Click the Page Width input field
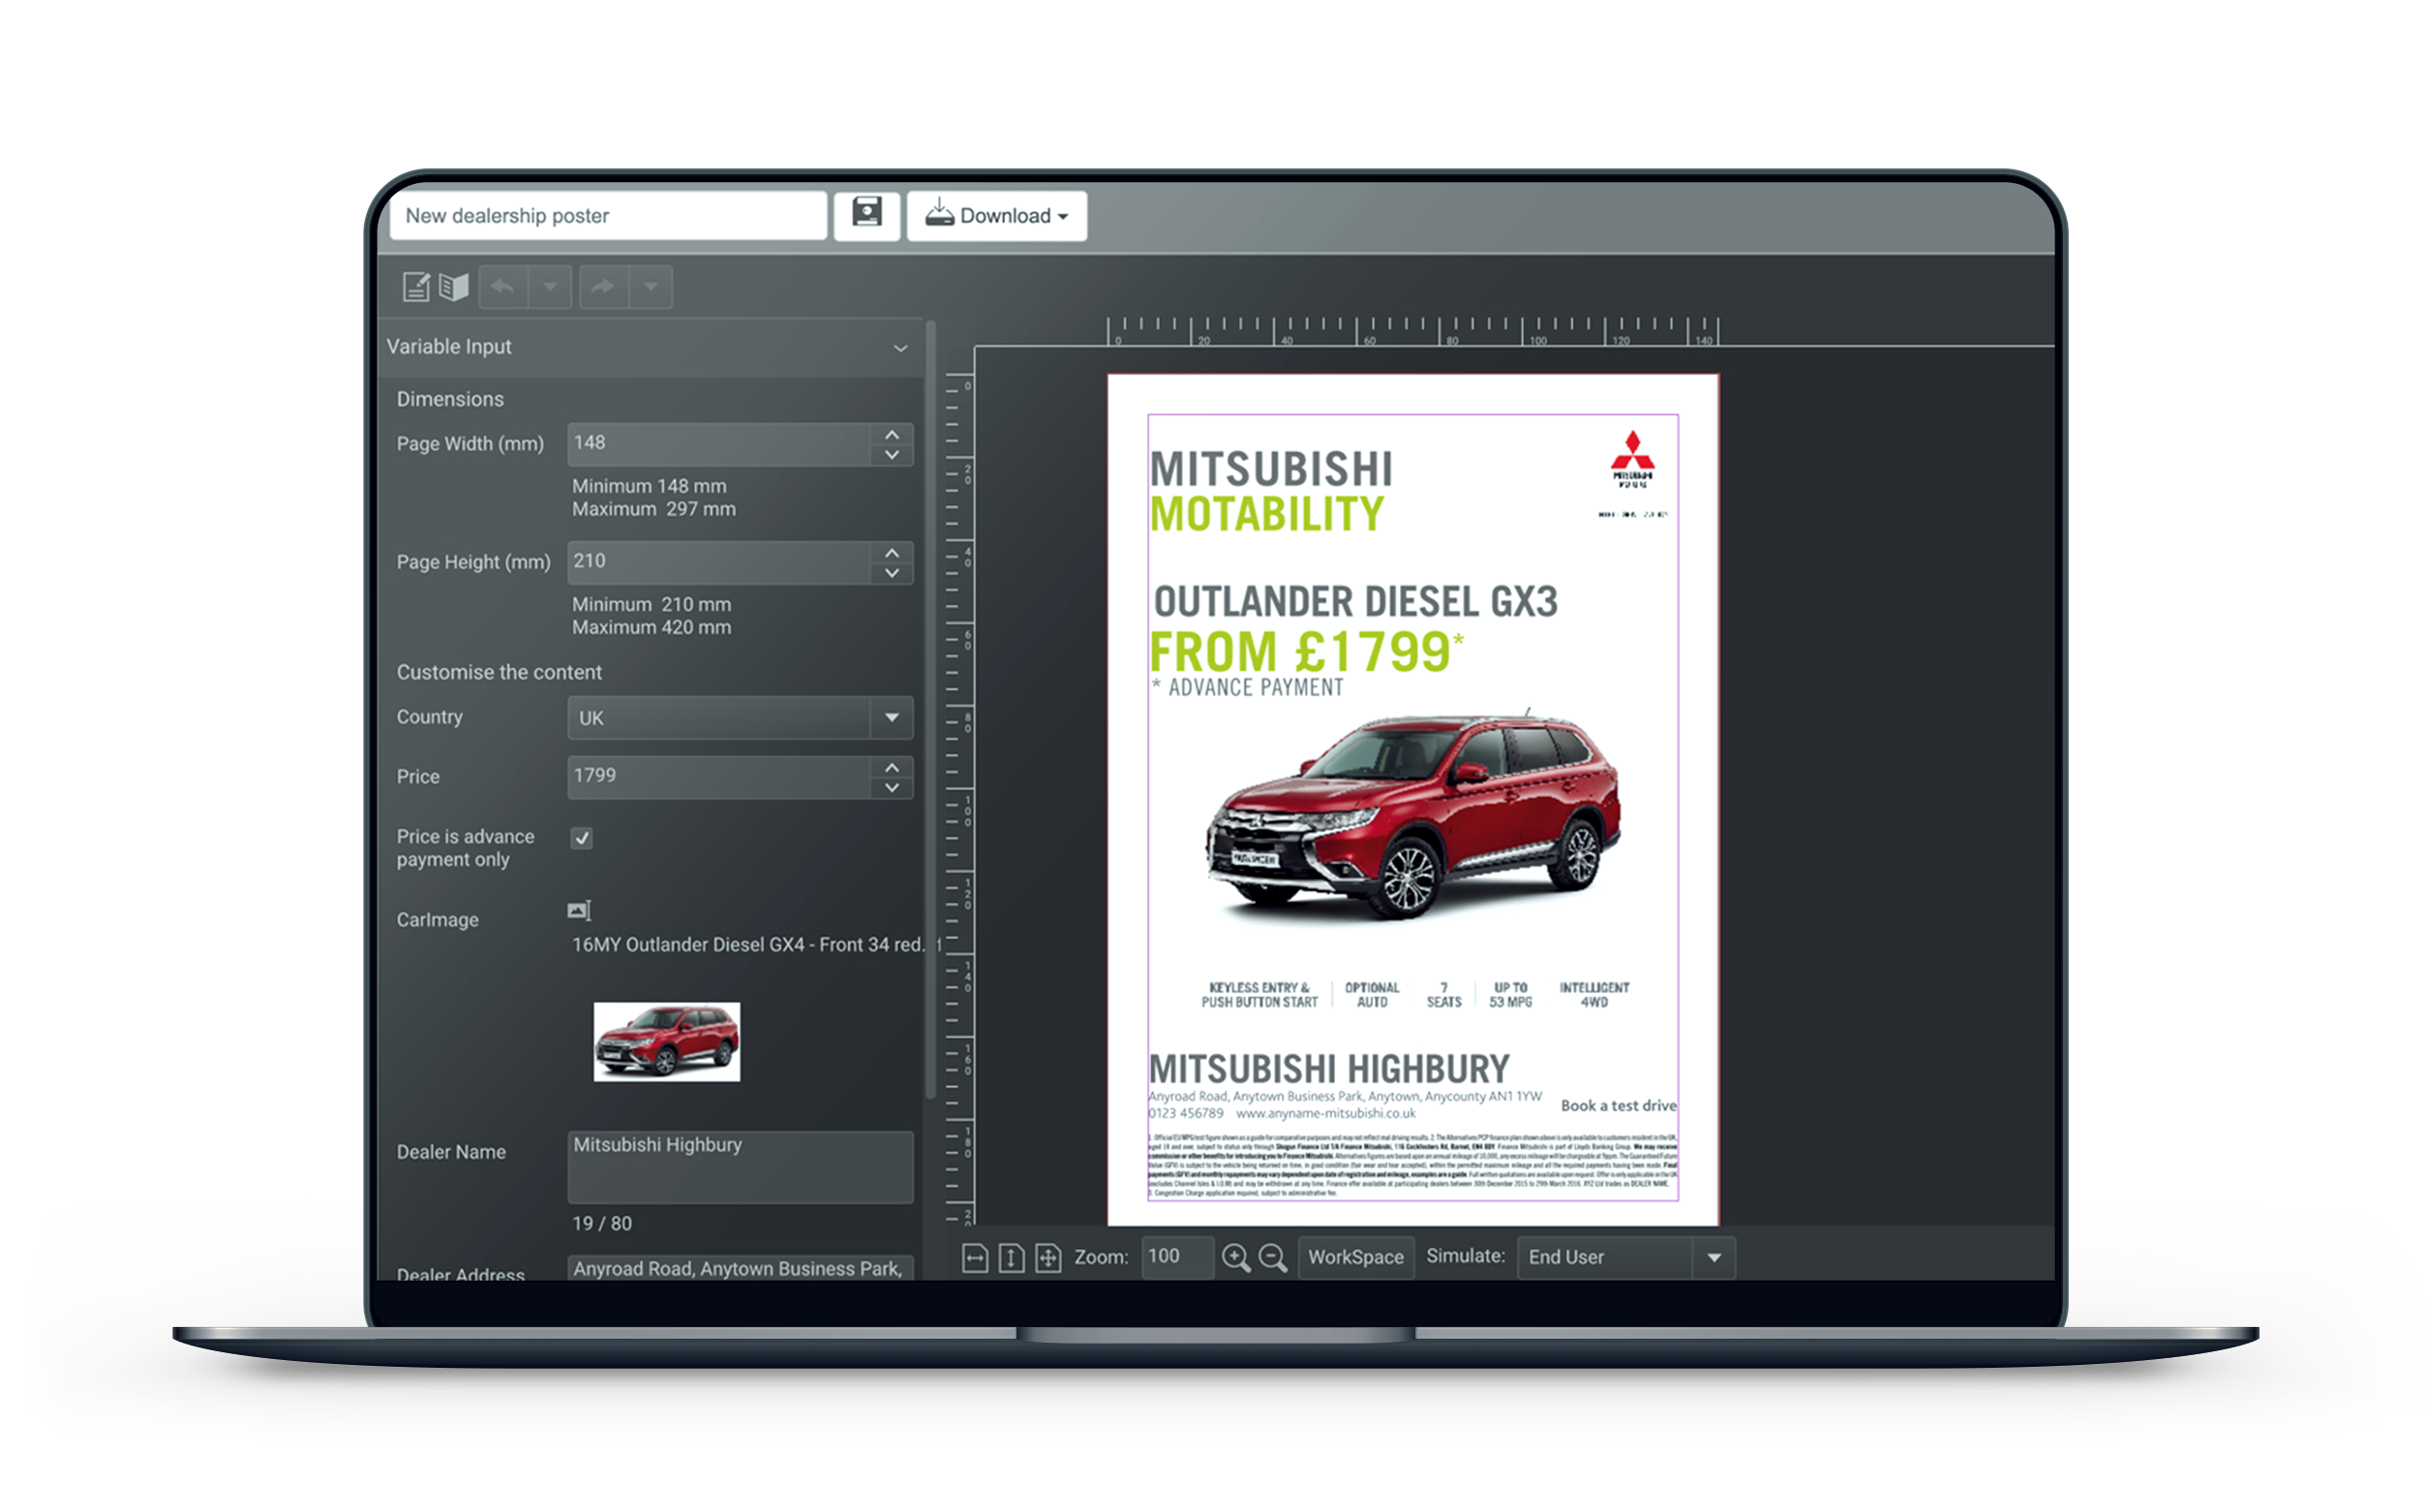The height and width of the screenshot is (1512, 2428). pyautogui.click(x=719, y=444)
